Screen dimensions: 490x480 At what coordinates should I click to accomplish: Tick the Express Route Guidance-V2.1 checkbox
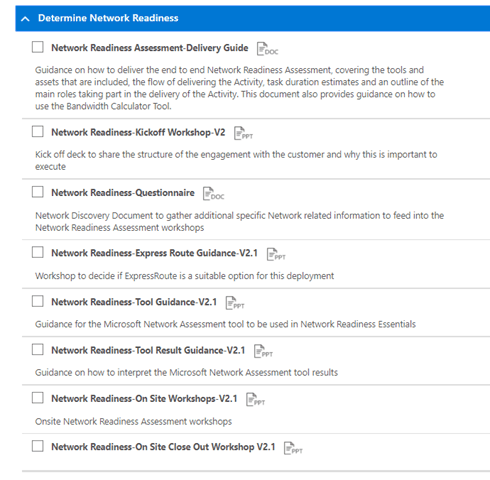tap(38, 252)
